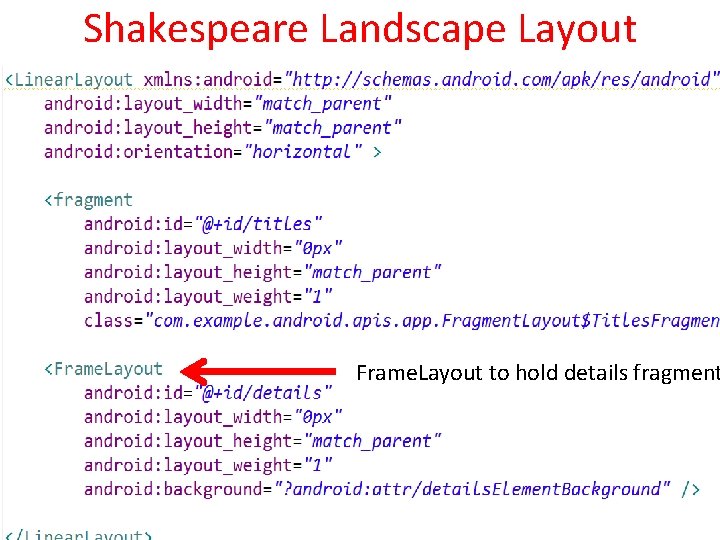Click the LinearLayout layout_width="match_parent" line
Viewport: 720px width, 540px height.
[x=218, y=104]
